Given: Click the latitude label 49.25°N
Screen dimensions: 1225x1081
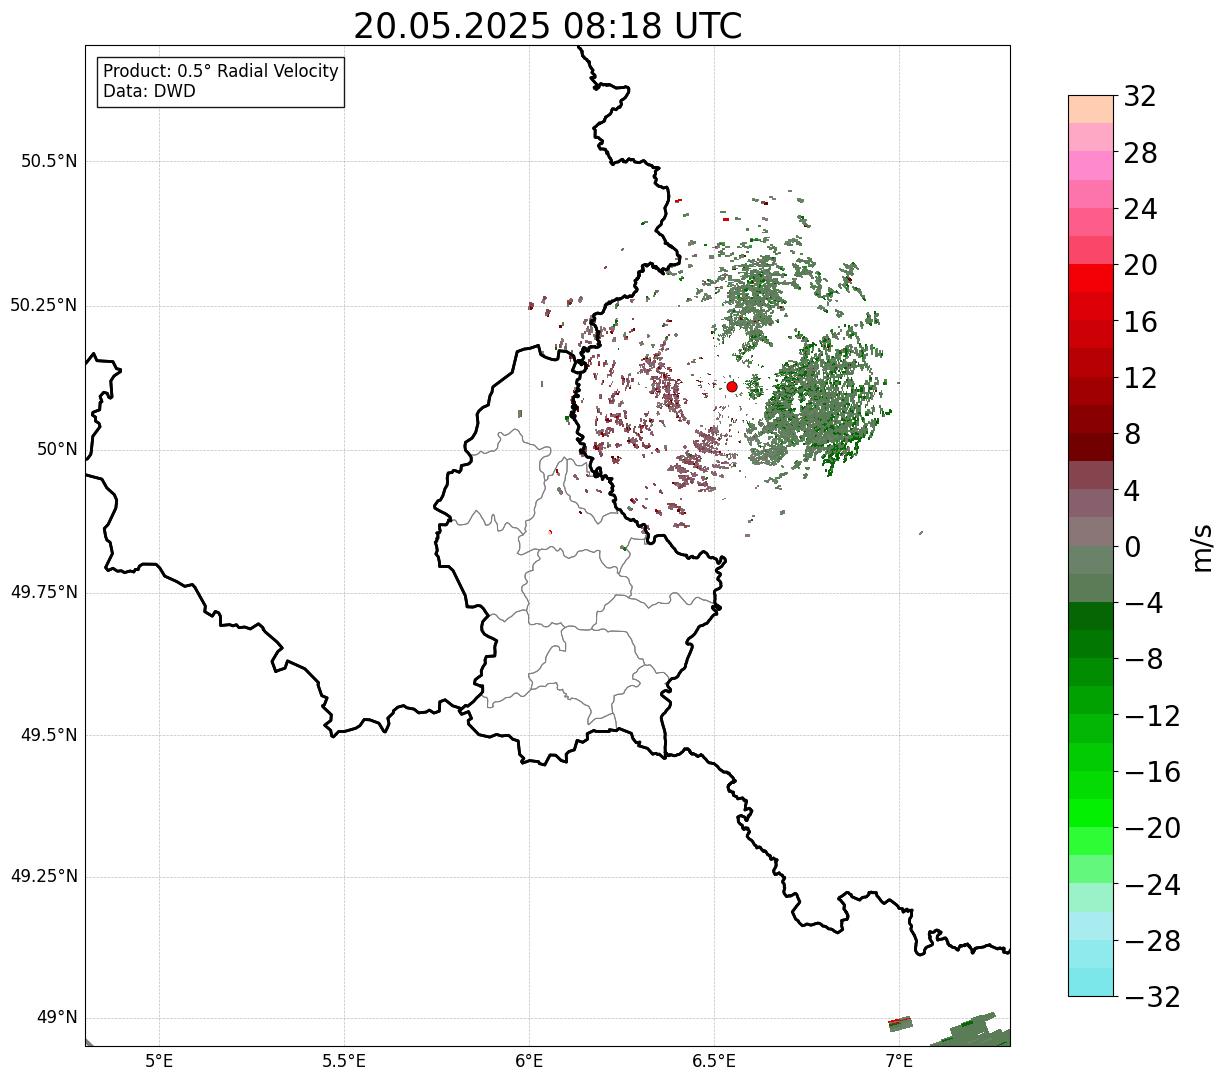Looking at the screenshot, I should coord(44,876).
